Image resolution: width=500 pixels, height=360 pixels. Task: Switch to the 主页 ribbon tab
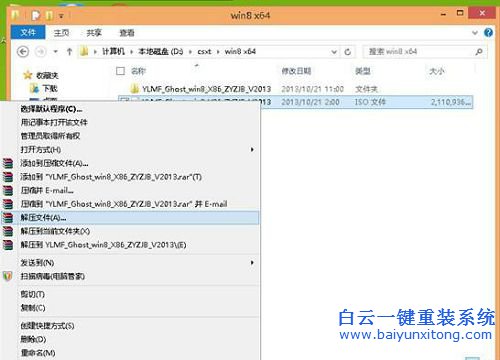pos(61,33)
